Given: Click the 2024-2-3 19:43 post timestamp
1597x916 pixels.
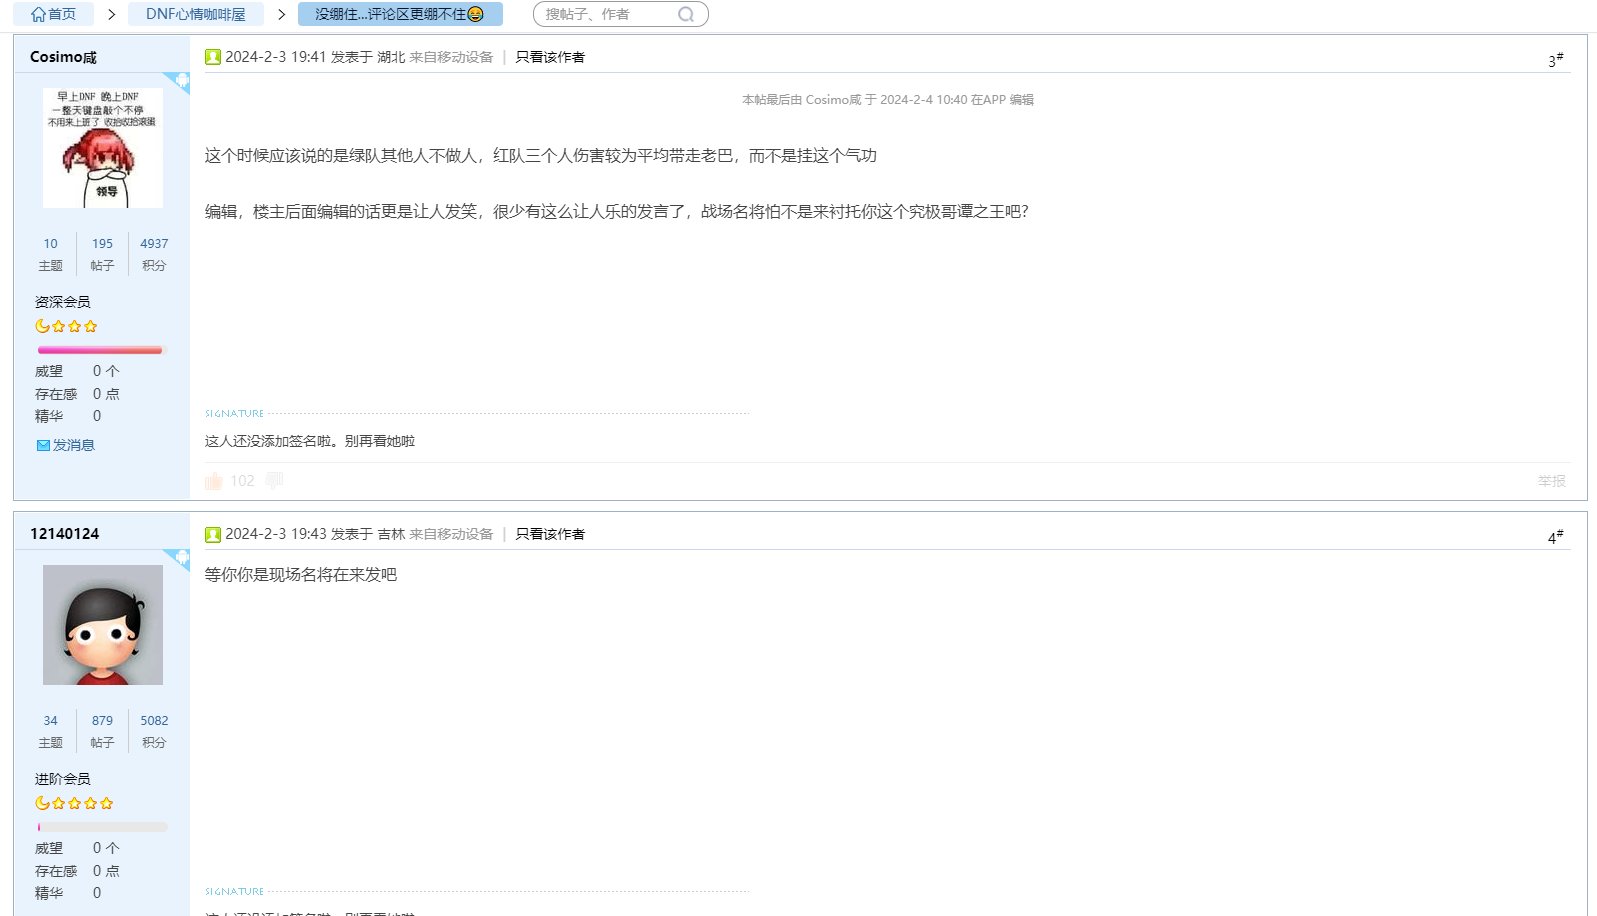Looking at the screenshot, I should [276, 534].
